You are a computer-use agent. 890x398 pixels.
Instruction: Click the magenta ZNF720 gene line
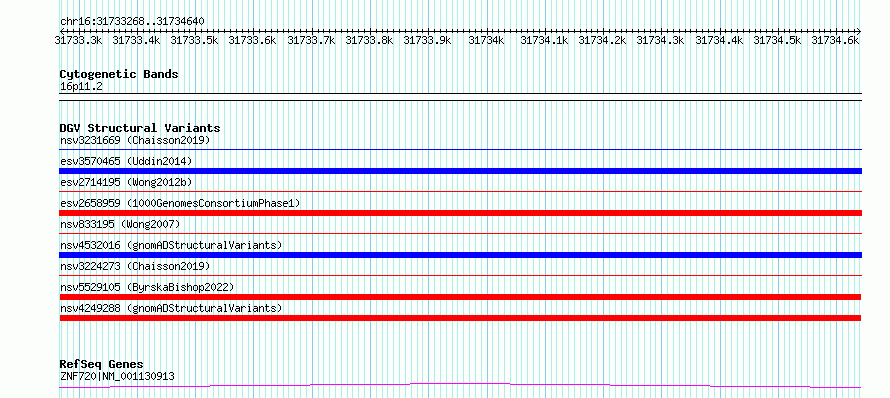(x=460, y=386)
